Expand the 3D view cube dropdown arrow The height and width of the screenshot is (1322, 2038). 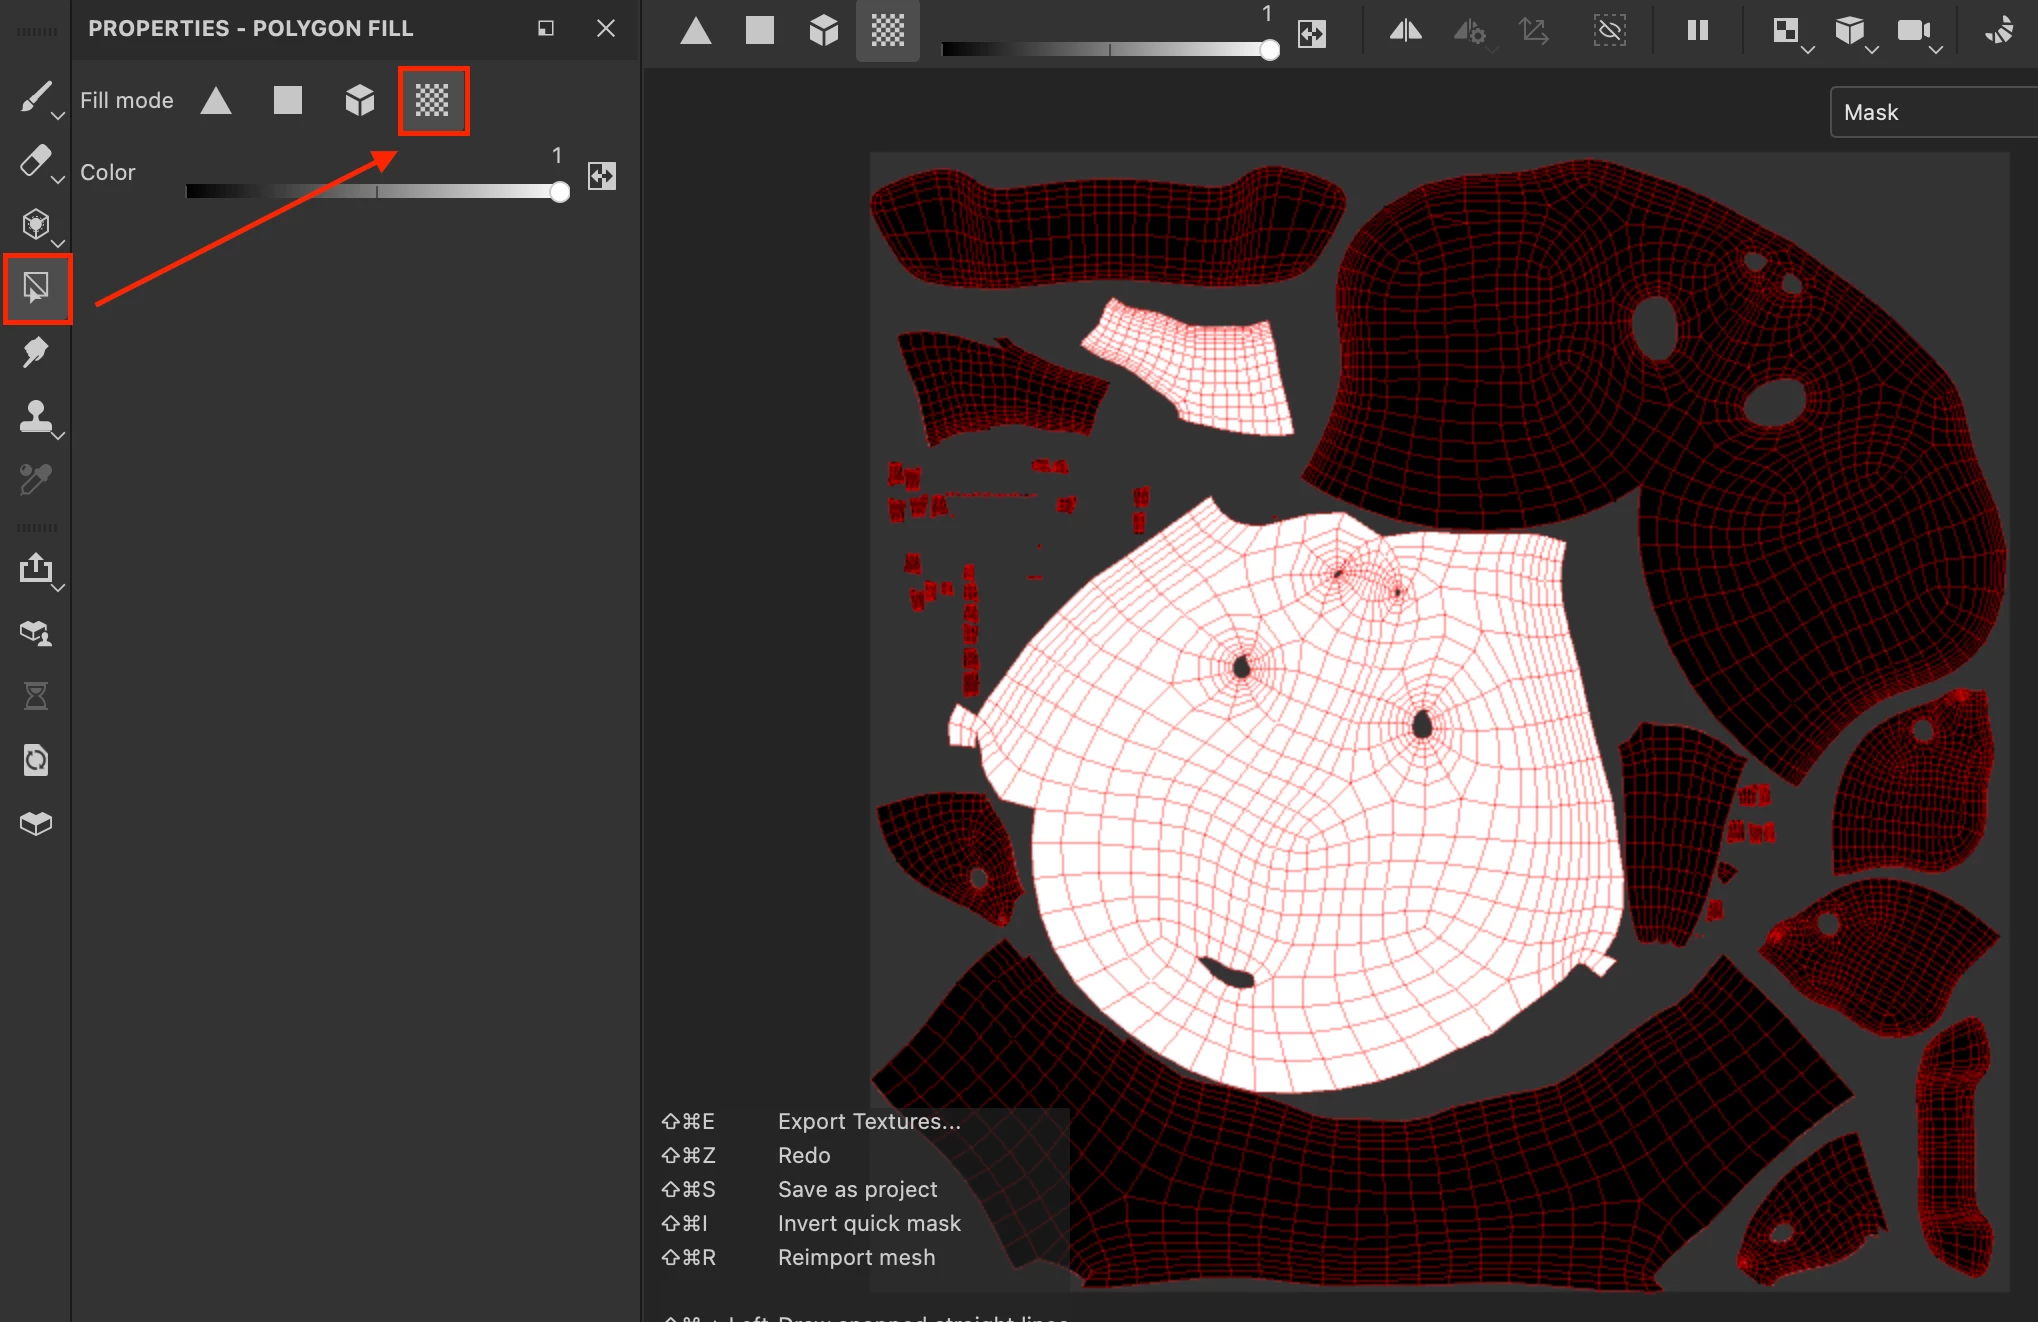[1872, 49]
